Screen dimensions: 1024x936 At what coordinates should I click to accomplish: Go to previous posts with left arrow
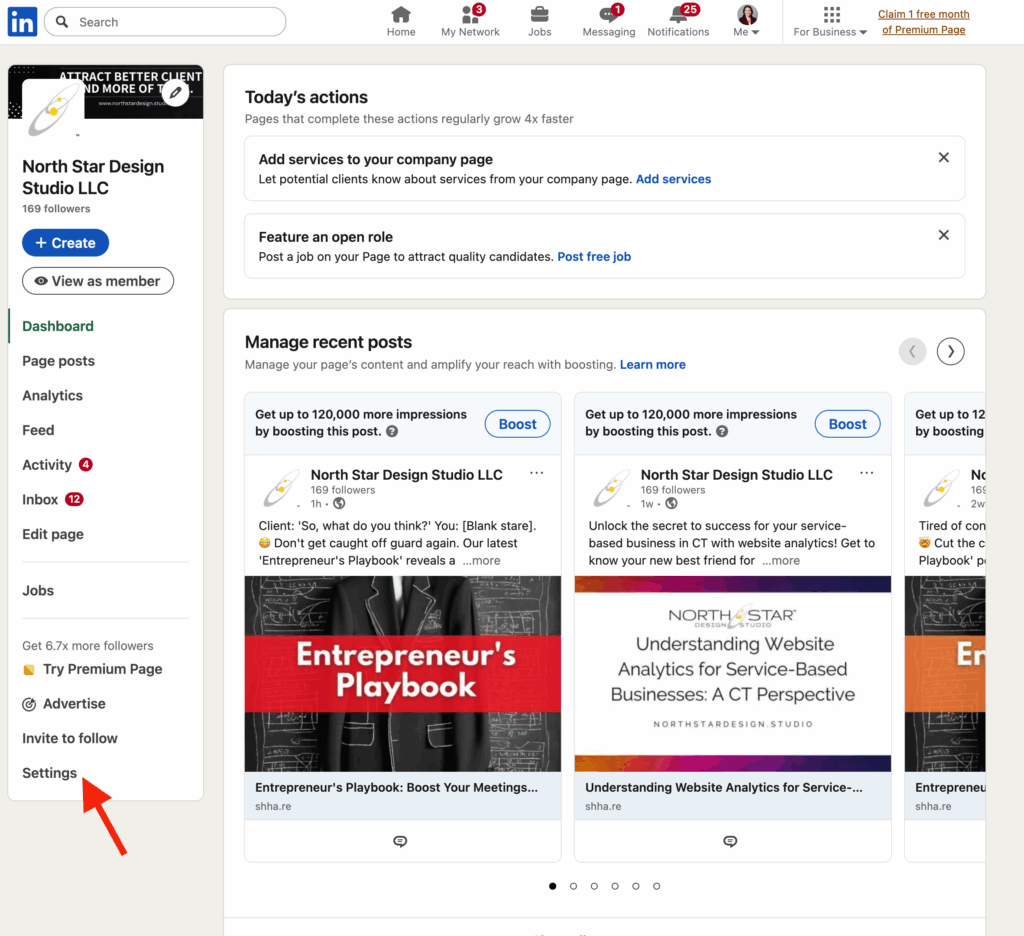(912, 351)
